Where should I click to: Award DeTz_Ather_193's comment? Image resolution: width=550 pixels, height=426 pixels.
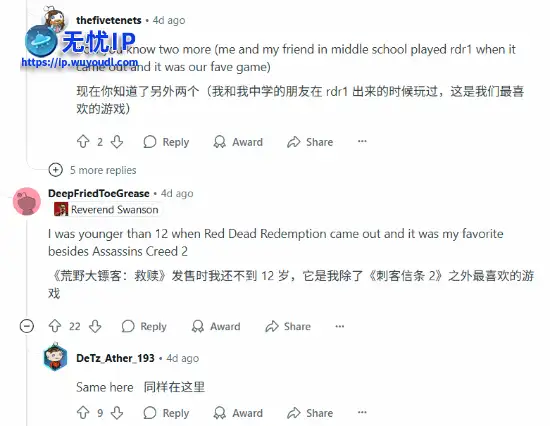[238, 413]
